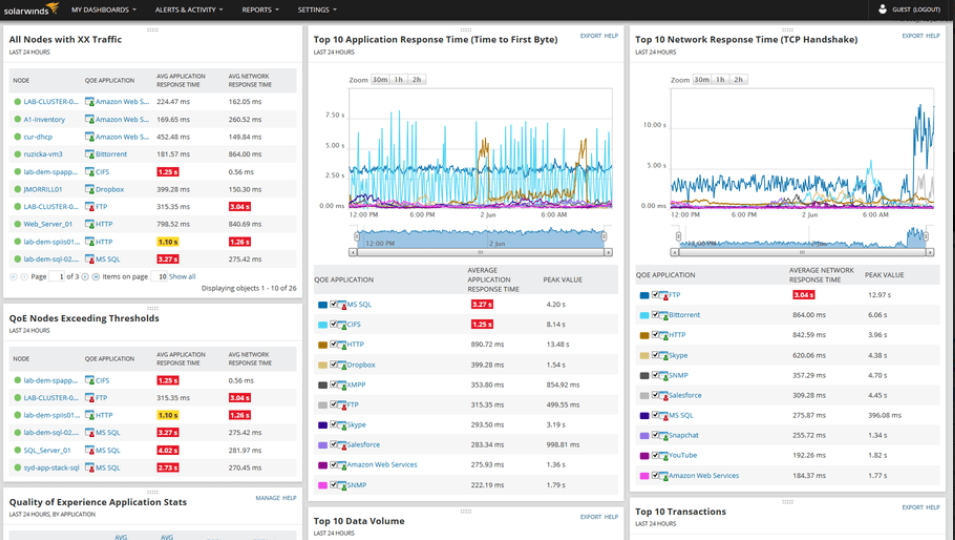
Task: Click Export on Top 10 Network Response Time
Action: [x=912, y=36]
